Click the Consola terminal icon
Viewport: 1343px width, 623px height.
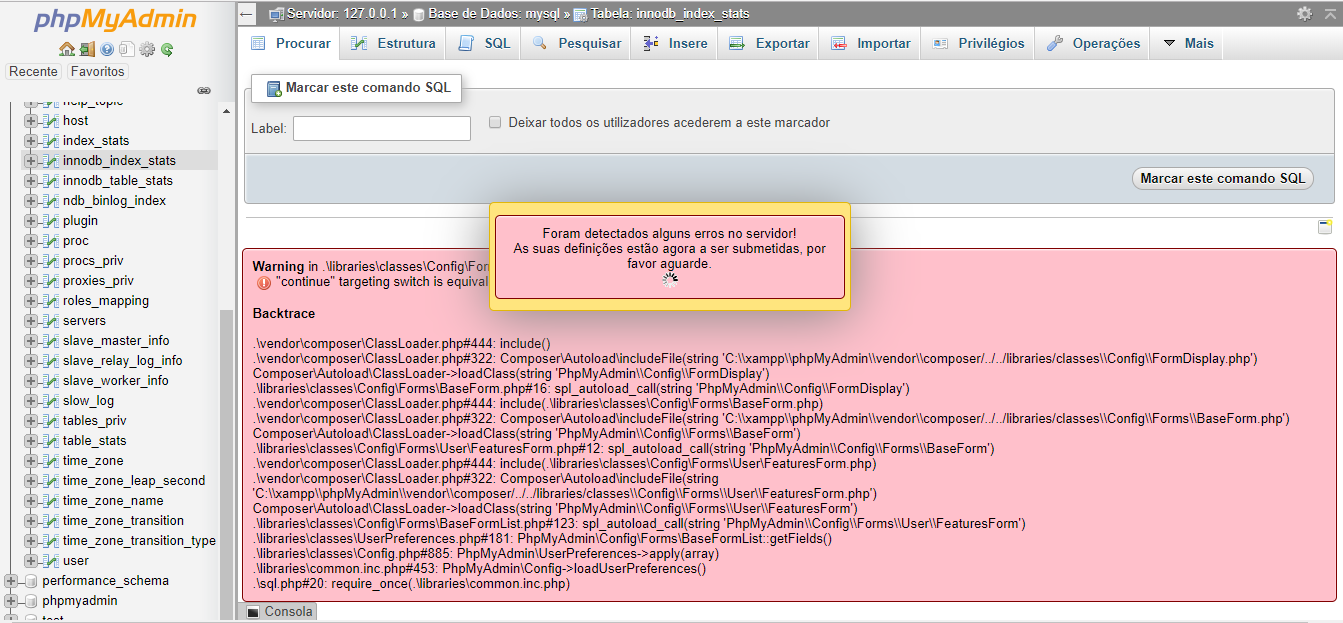[253, 612]
